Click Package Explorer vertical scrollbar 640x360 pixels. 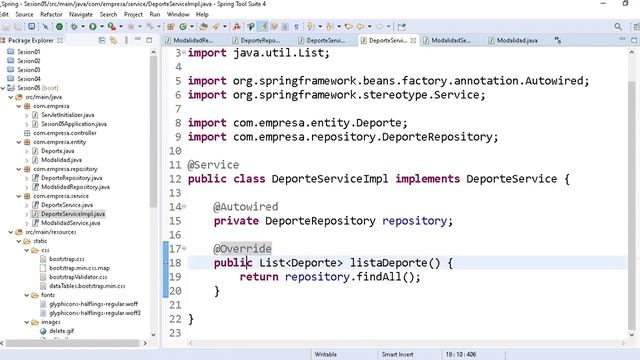pos(153,131)
